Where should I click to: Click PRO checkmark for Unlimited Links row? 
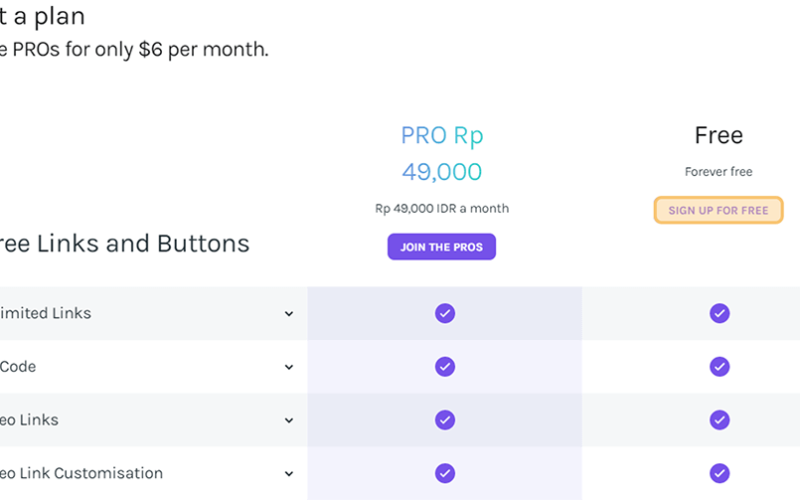444,313
